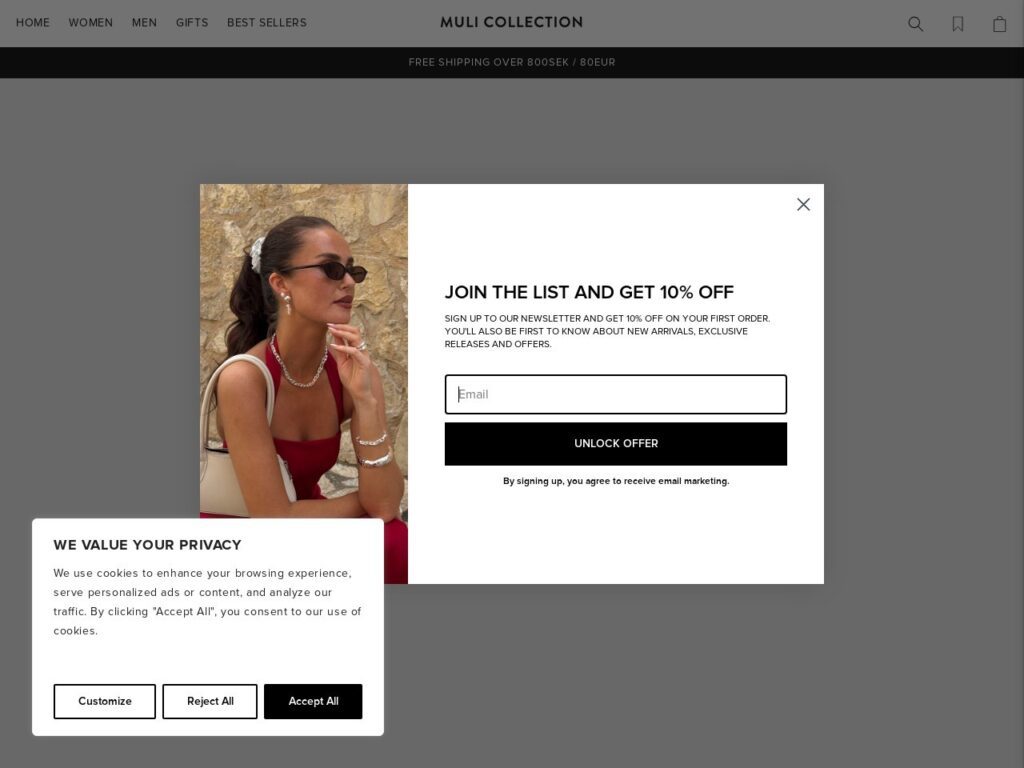Click the free shipping announcement bar
This screenshot has height=768, width=1024.
click(512, 63)
